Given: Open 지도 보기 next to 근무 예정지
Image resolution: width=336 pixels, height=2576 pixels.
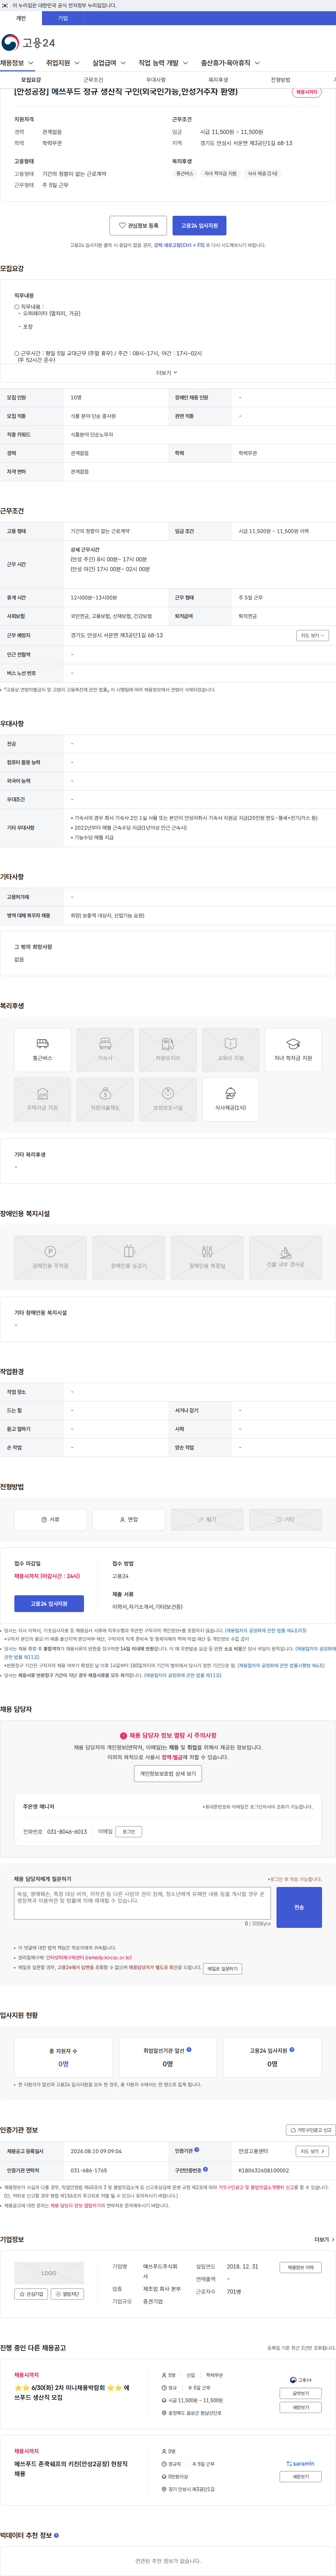Looking at the screenshot, I should (312, 635).
